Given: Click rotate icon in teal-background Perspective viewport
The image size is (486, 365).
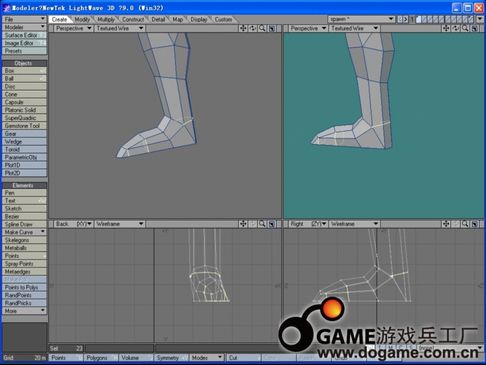Looking at the screenshot, I should coord(456,28).
